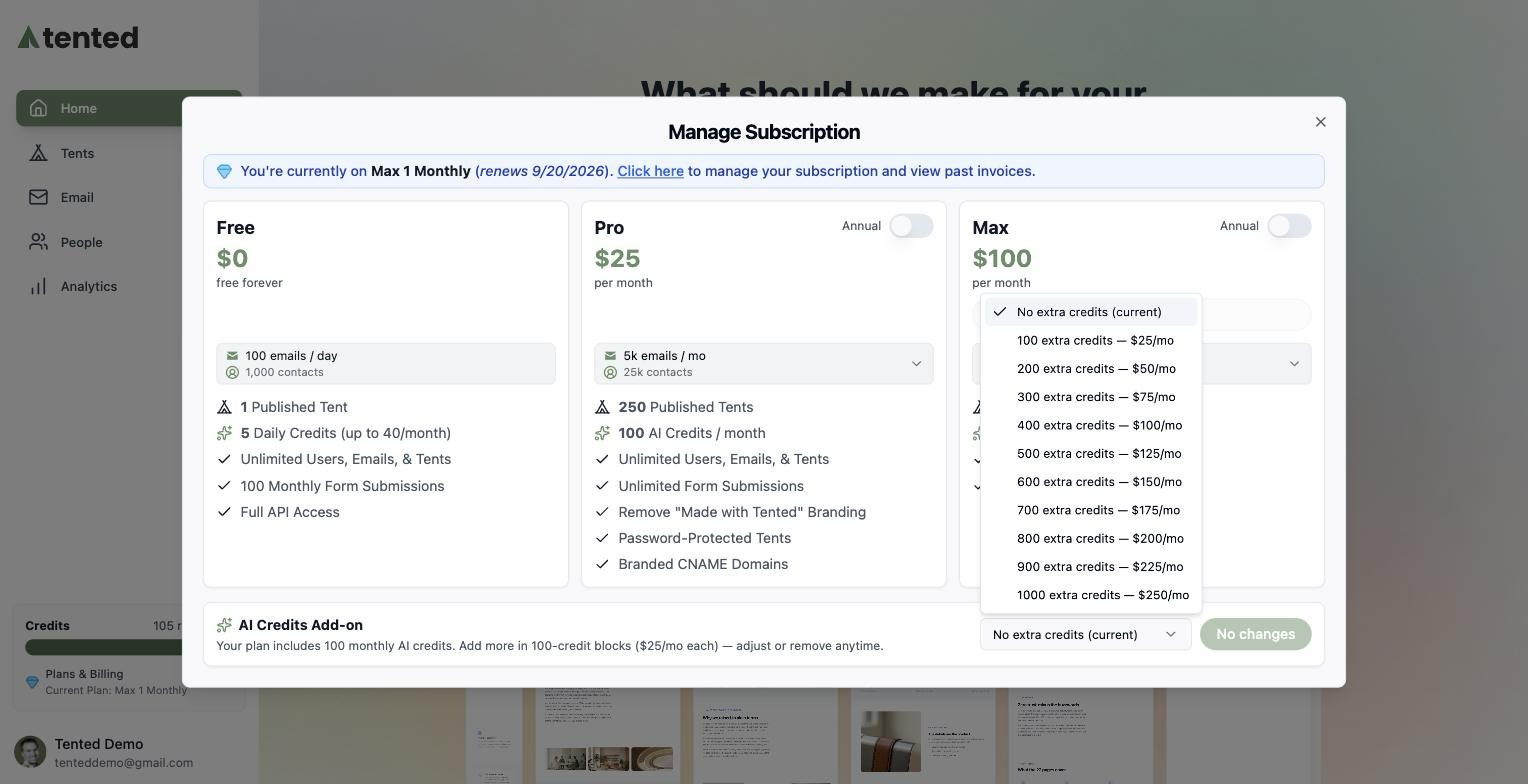Click the Credits progress bar in sidebar
Viewport: 1528px width, 784px height.
[103, 647]
